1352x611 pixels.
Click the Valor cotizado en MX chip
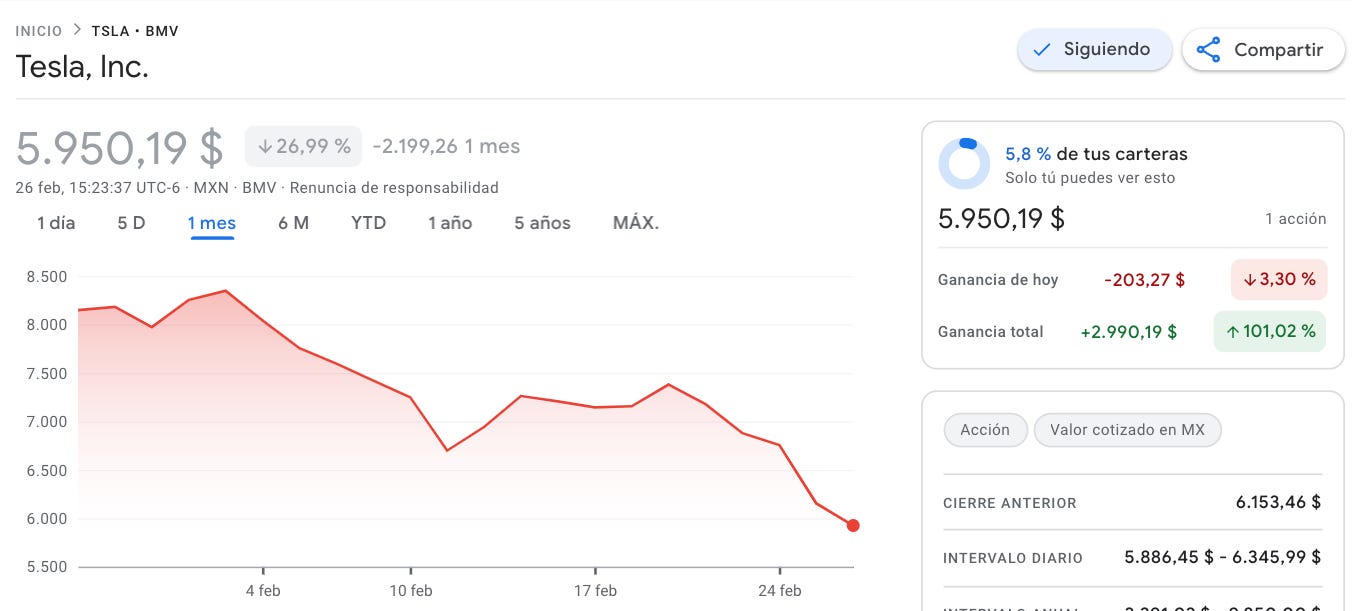tap(1127, 430)
